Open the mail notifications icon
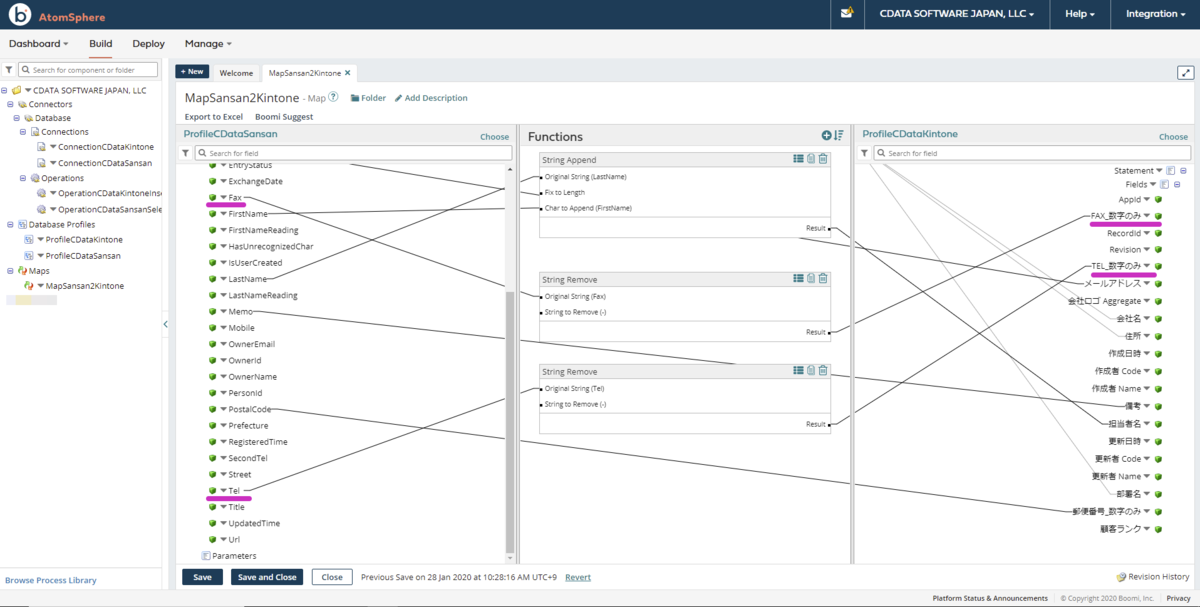 pyautogui.click(x=847, y=14)
